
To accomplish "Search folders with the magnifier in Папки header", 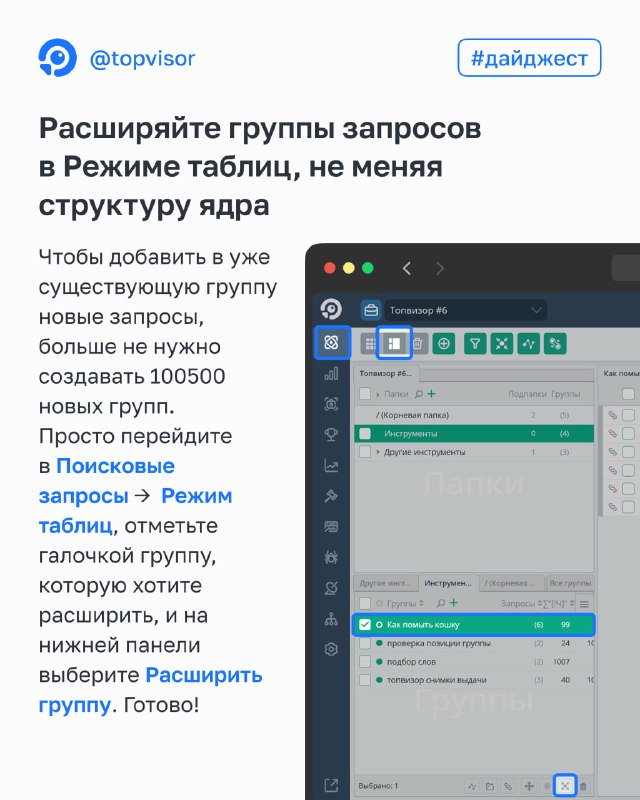I will click(419, 394).
